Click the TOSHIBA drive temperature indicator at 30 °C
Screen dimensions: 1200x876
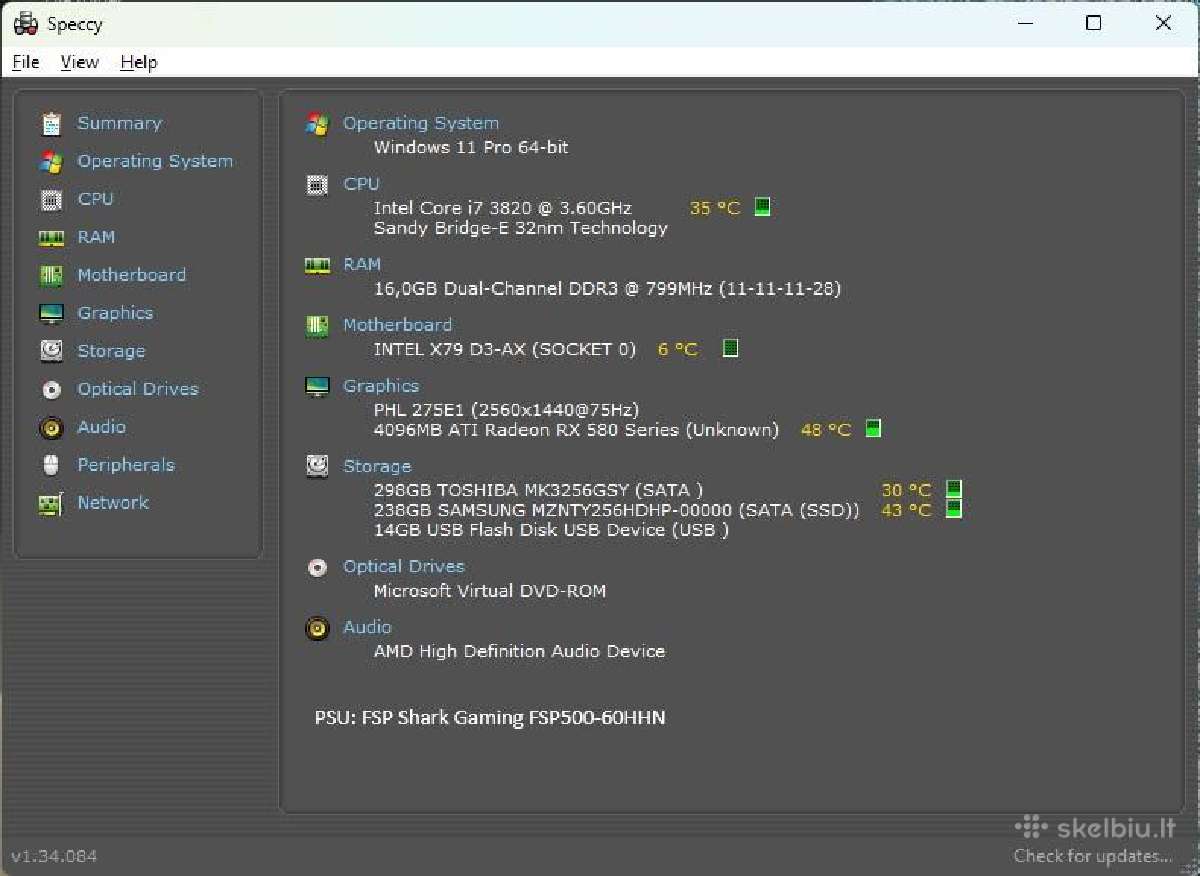click(x=954, y=489)
